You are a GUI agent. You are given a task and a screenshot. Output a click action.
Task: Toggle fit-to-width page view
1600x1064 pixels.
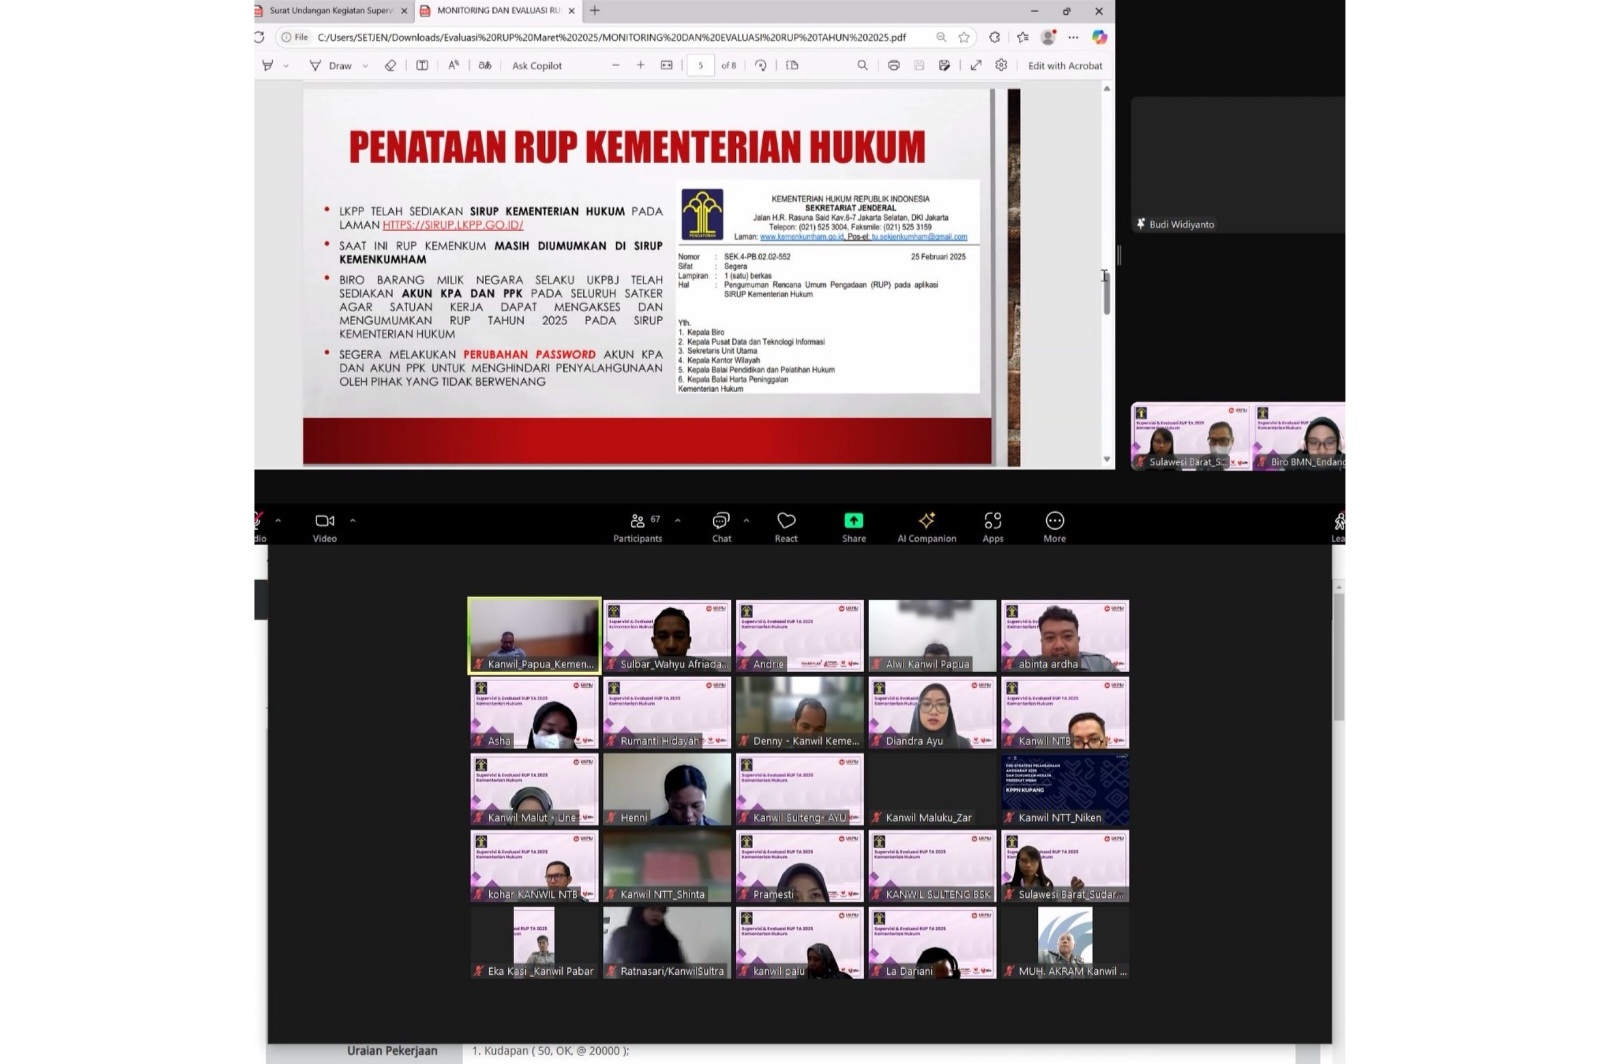[667, 66]
